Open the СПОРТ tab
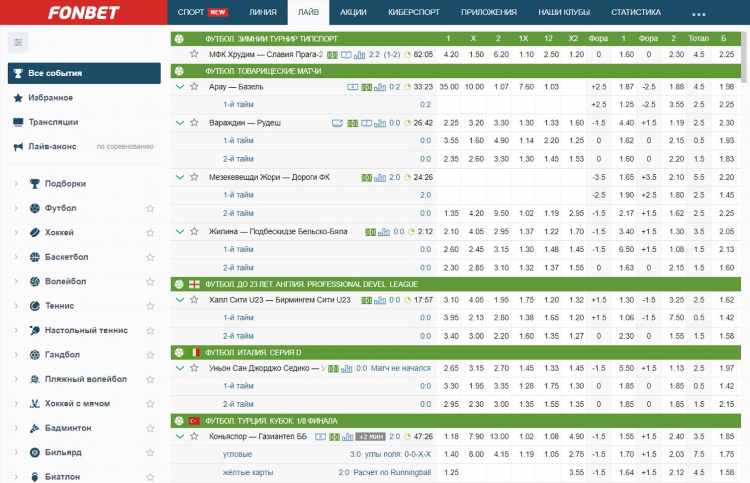 (x=202, y=12)
